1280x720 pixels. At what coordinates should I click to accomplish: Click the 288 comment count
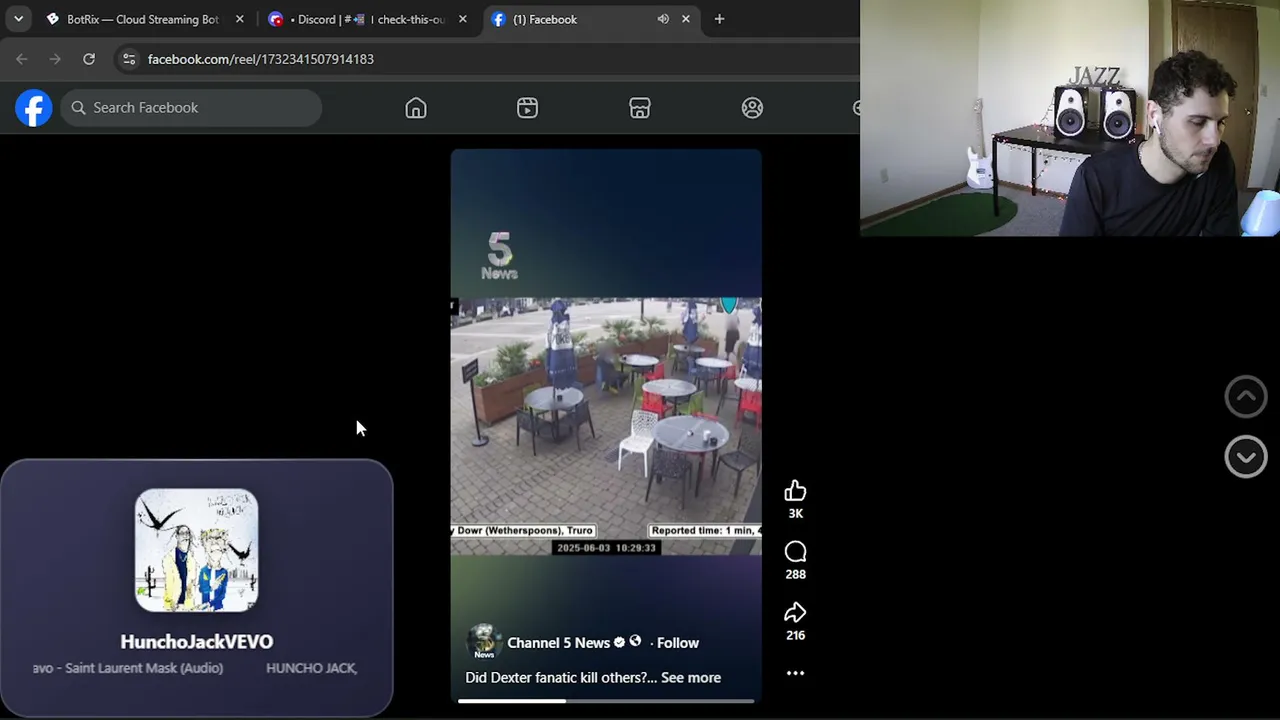(x=795, y=574)
